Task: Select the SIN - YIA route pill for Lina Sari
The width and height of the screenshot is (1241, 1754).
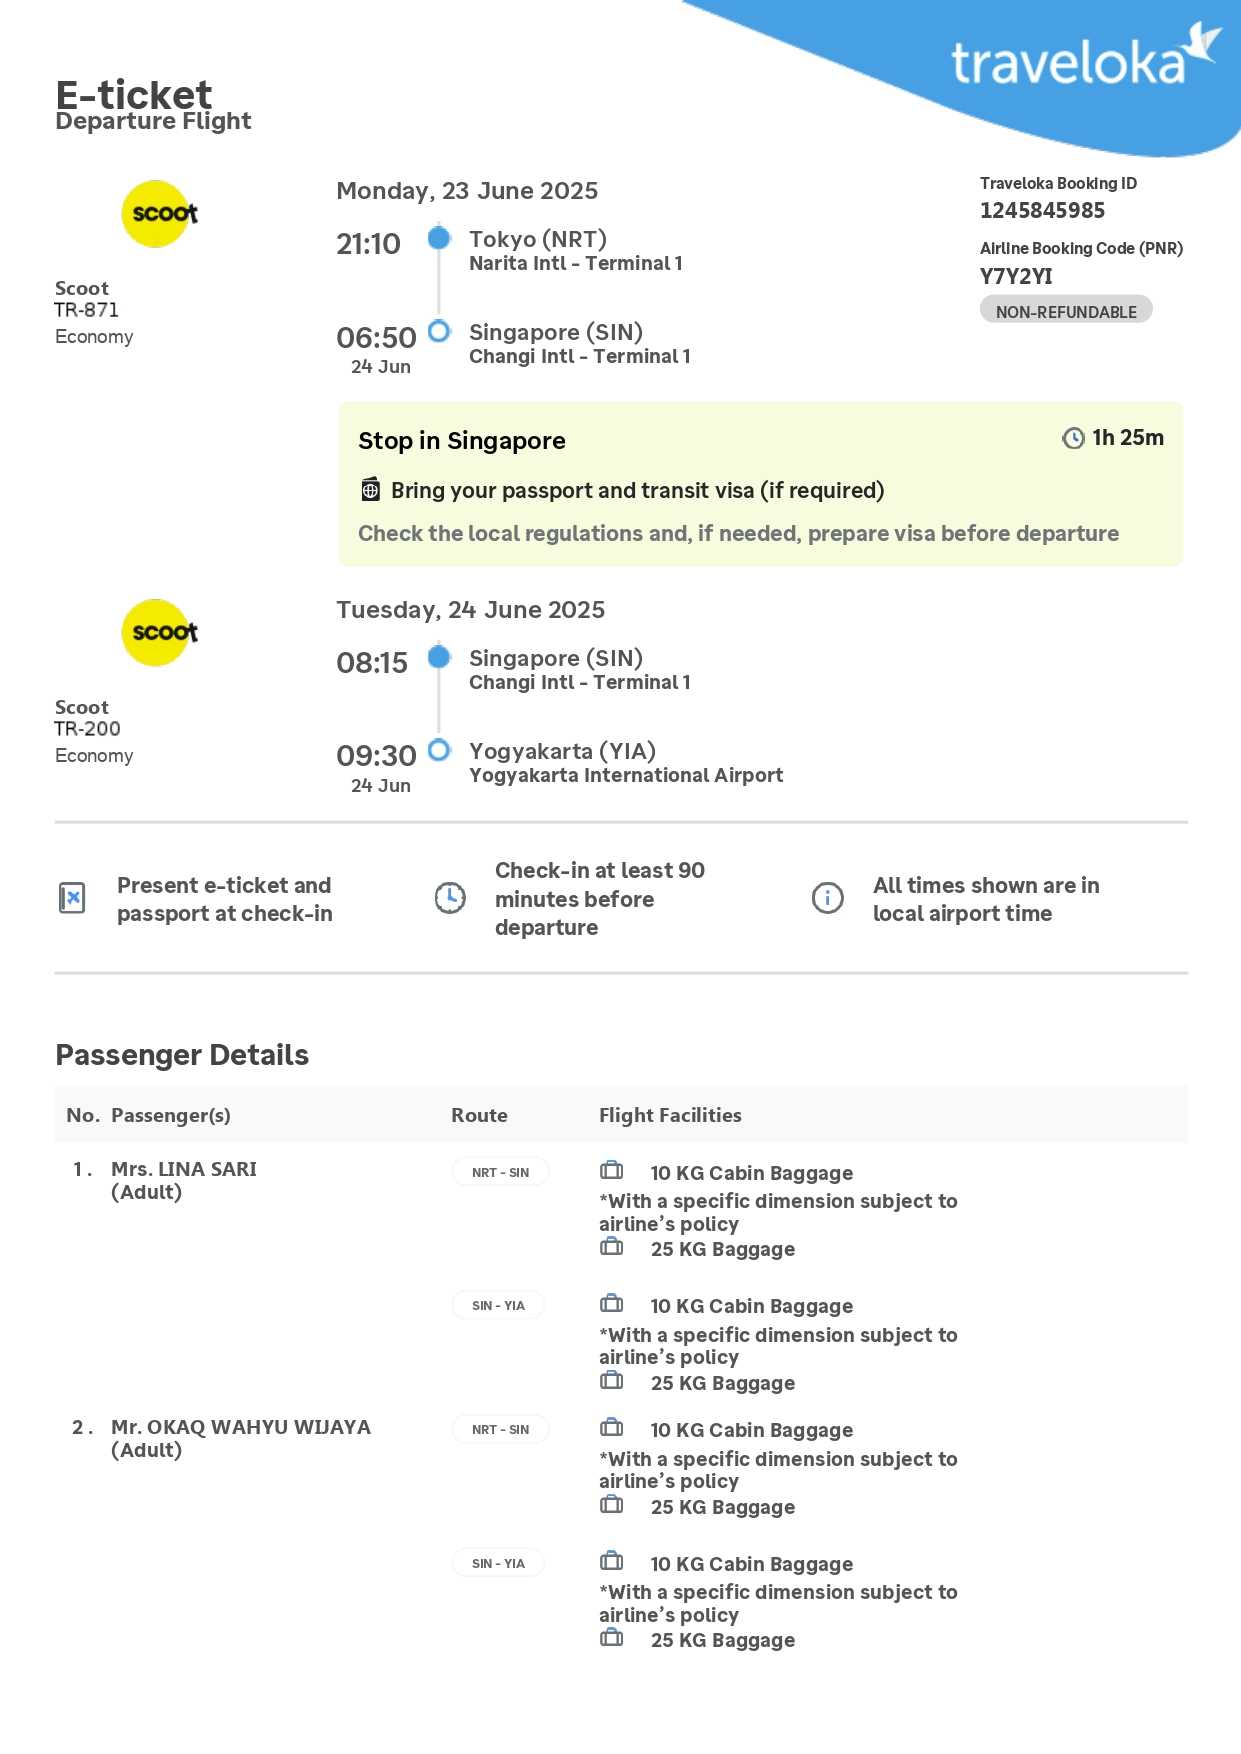Action: 498,1305
